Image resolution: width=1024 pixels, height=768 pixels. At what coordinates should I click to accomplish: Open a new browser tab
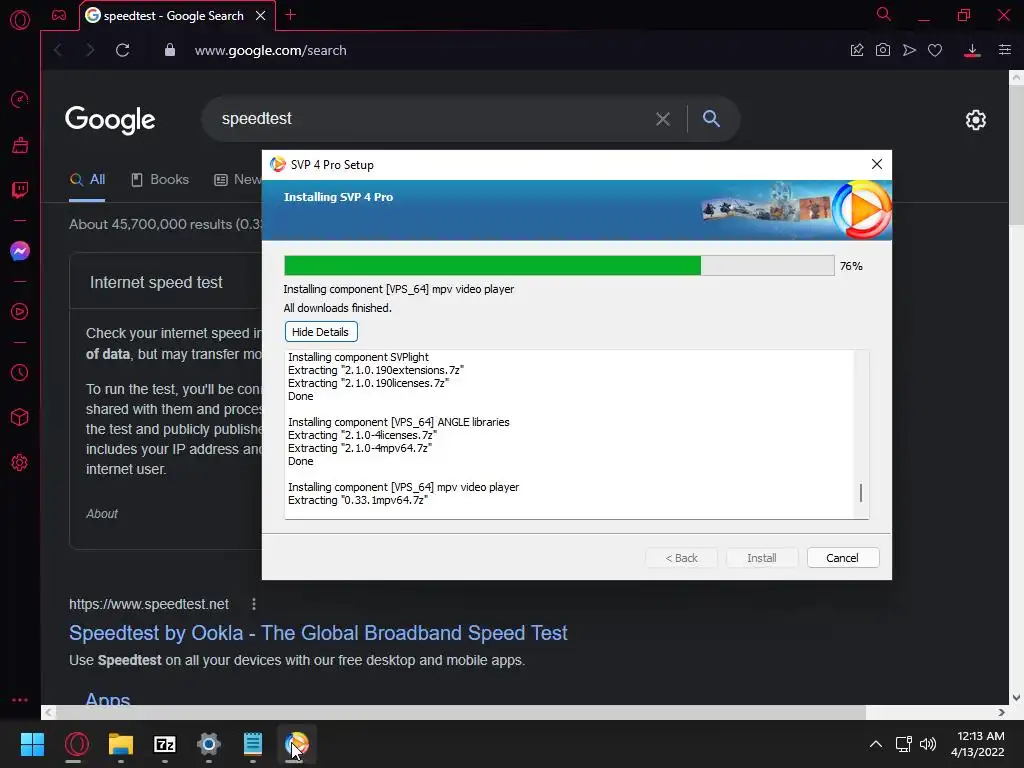pos(291,15)
